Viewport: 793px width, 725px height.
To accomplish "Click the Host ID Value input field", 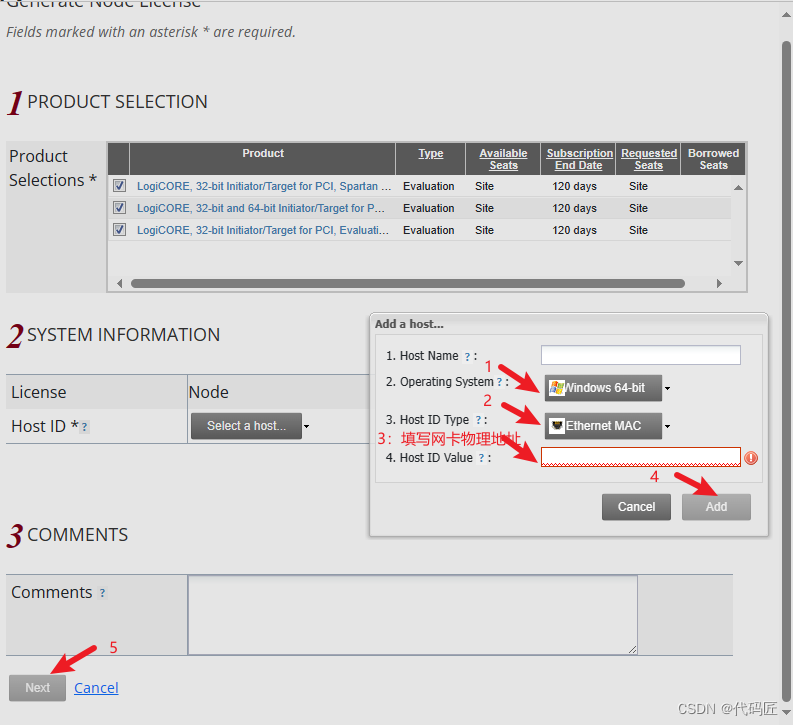I will click(641, 457).
